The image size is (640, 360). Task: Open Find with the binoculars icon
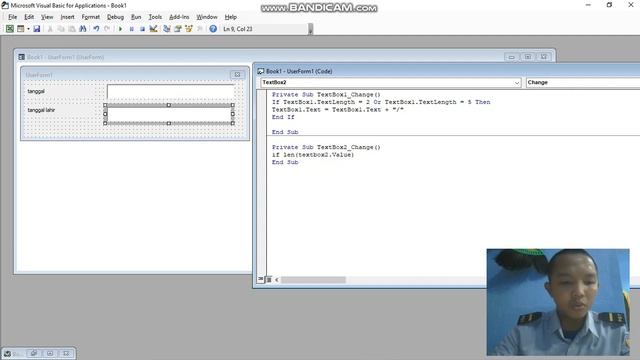point(83,29)
